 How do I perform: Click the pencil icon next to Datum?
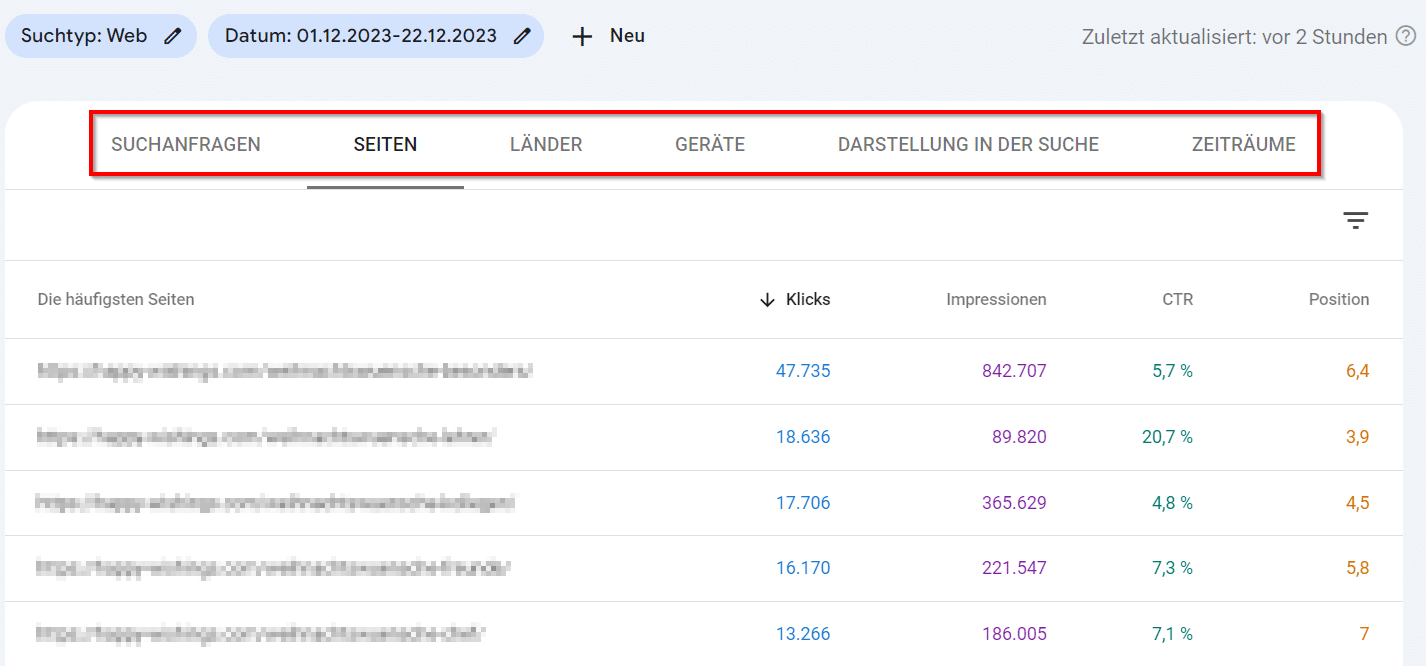522,35
